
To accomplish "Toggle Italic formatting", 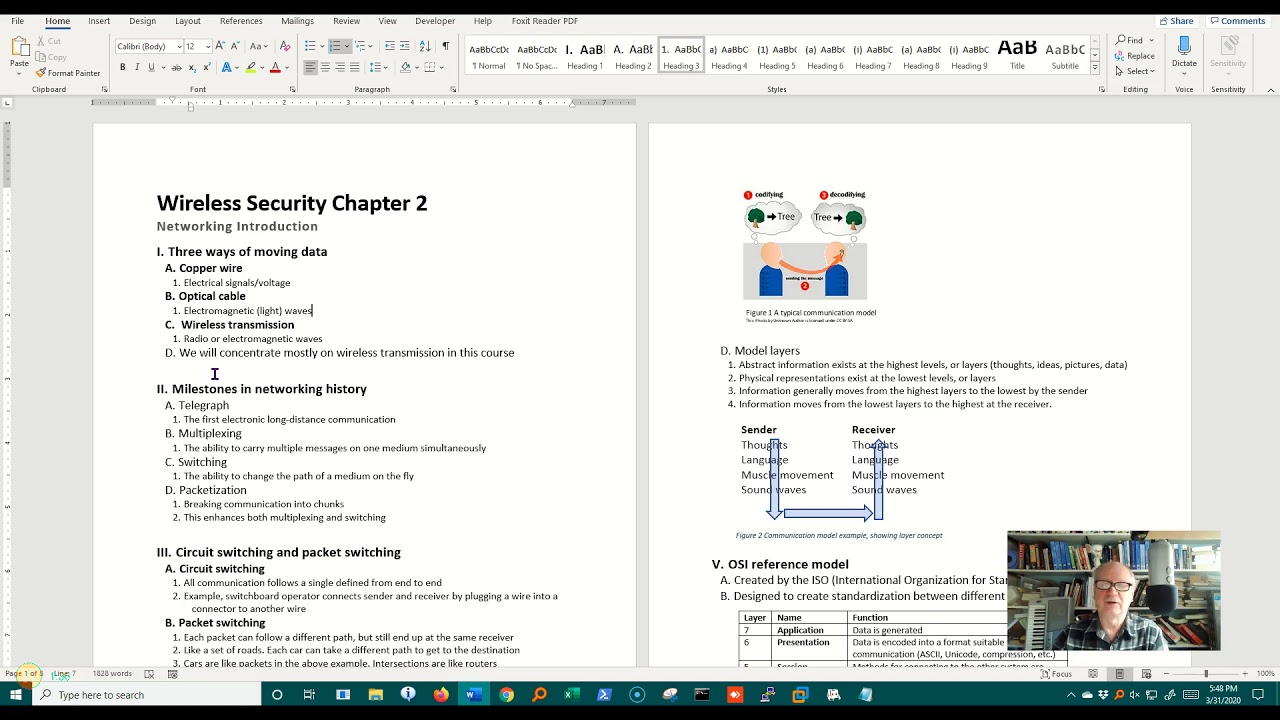I will click(137, 67).
